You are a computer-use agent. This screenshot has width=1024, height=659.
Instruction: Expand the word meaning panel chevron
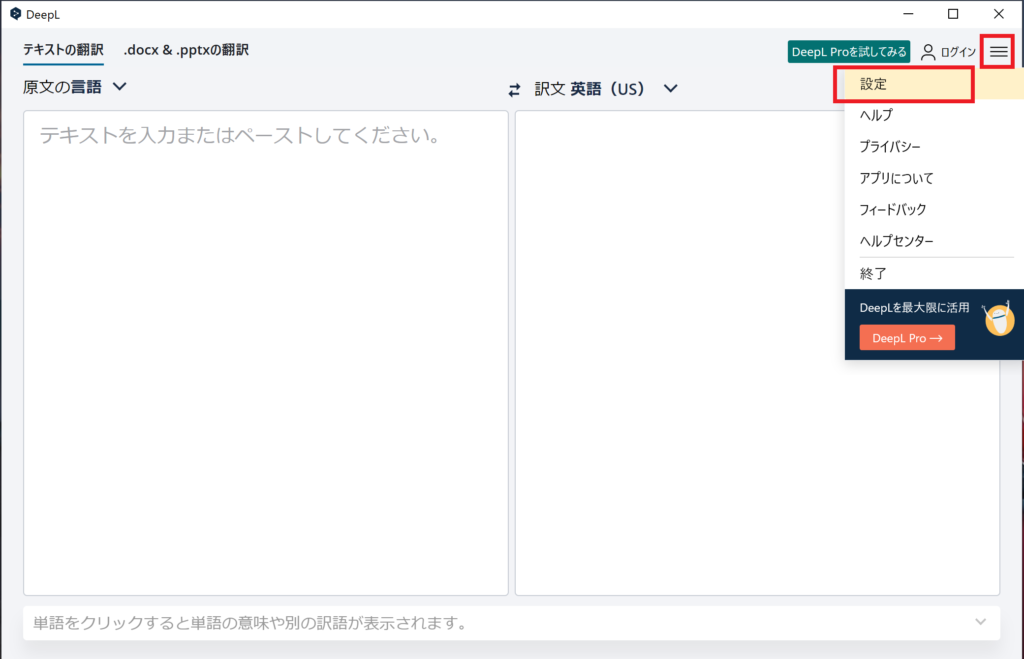pyautogui.click(x=980, y=622)
